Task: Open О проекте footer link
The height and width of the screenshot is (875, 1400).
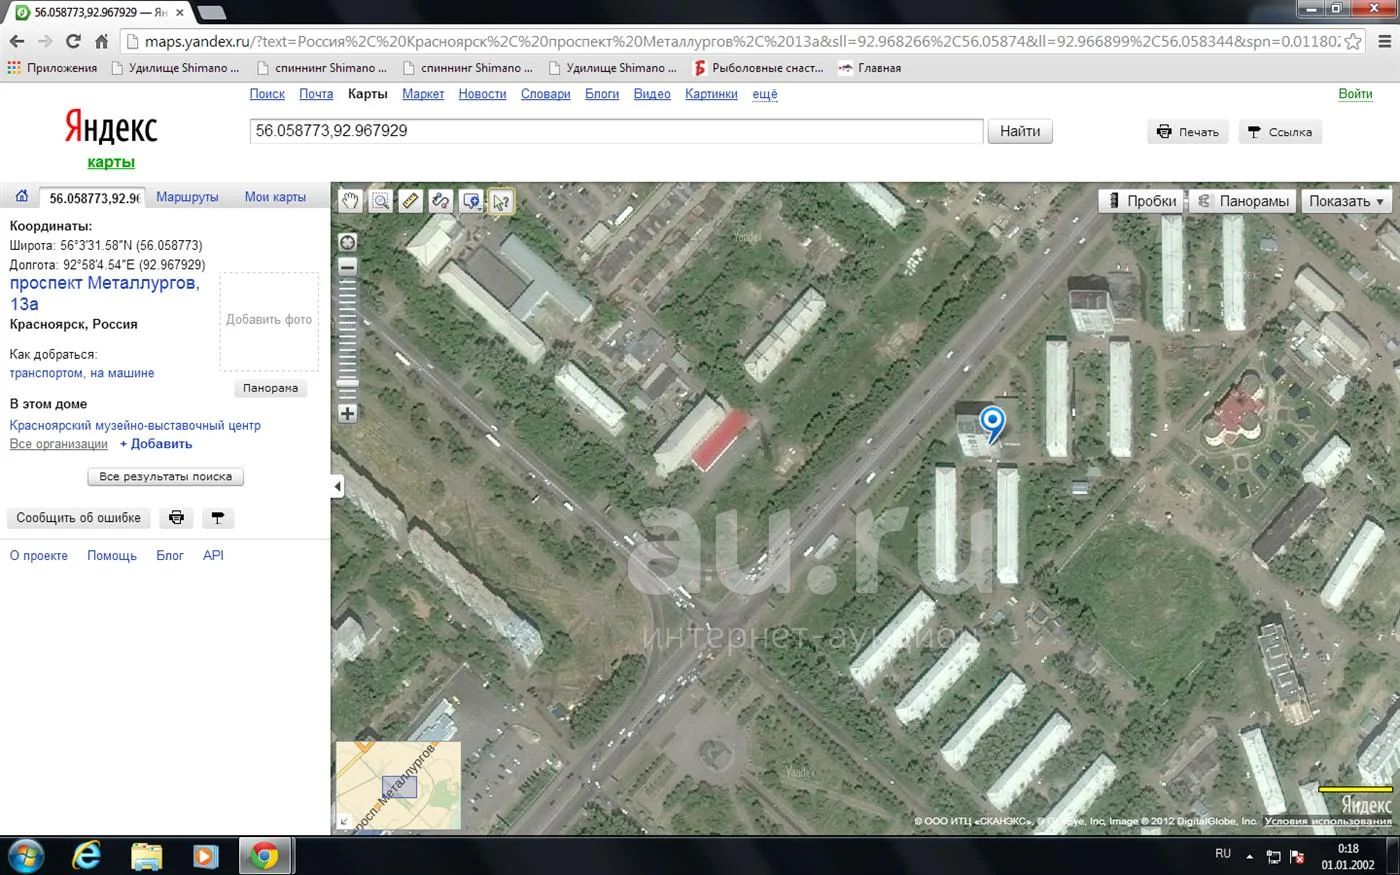Action: point(39,555)
